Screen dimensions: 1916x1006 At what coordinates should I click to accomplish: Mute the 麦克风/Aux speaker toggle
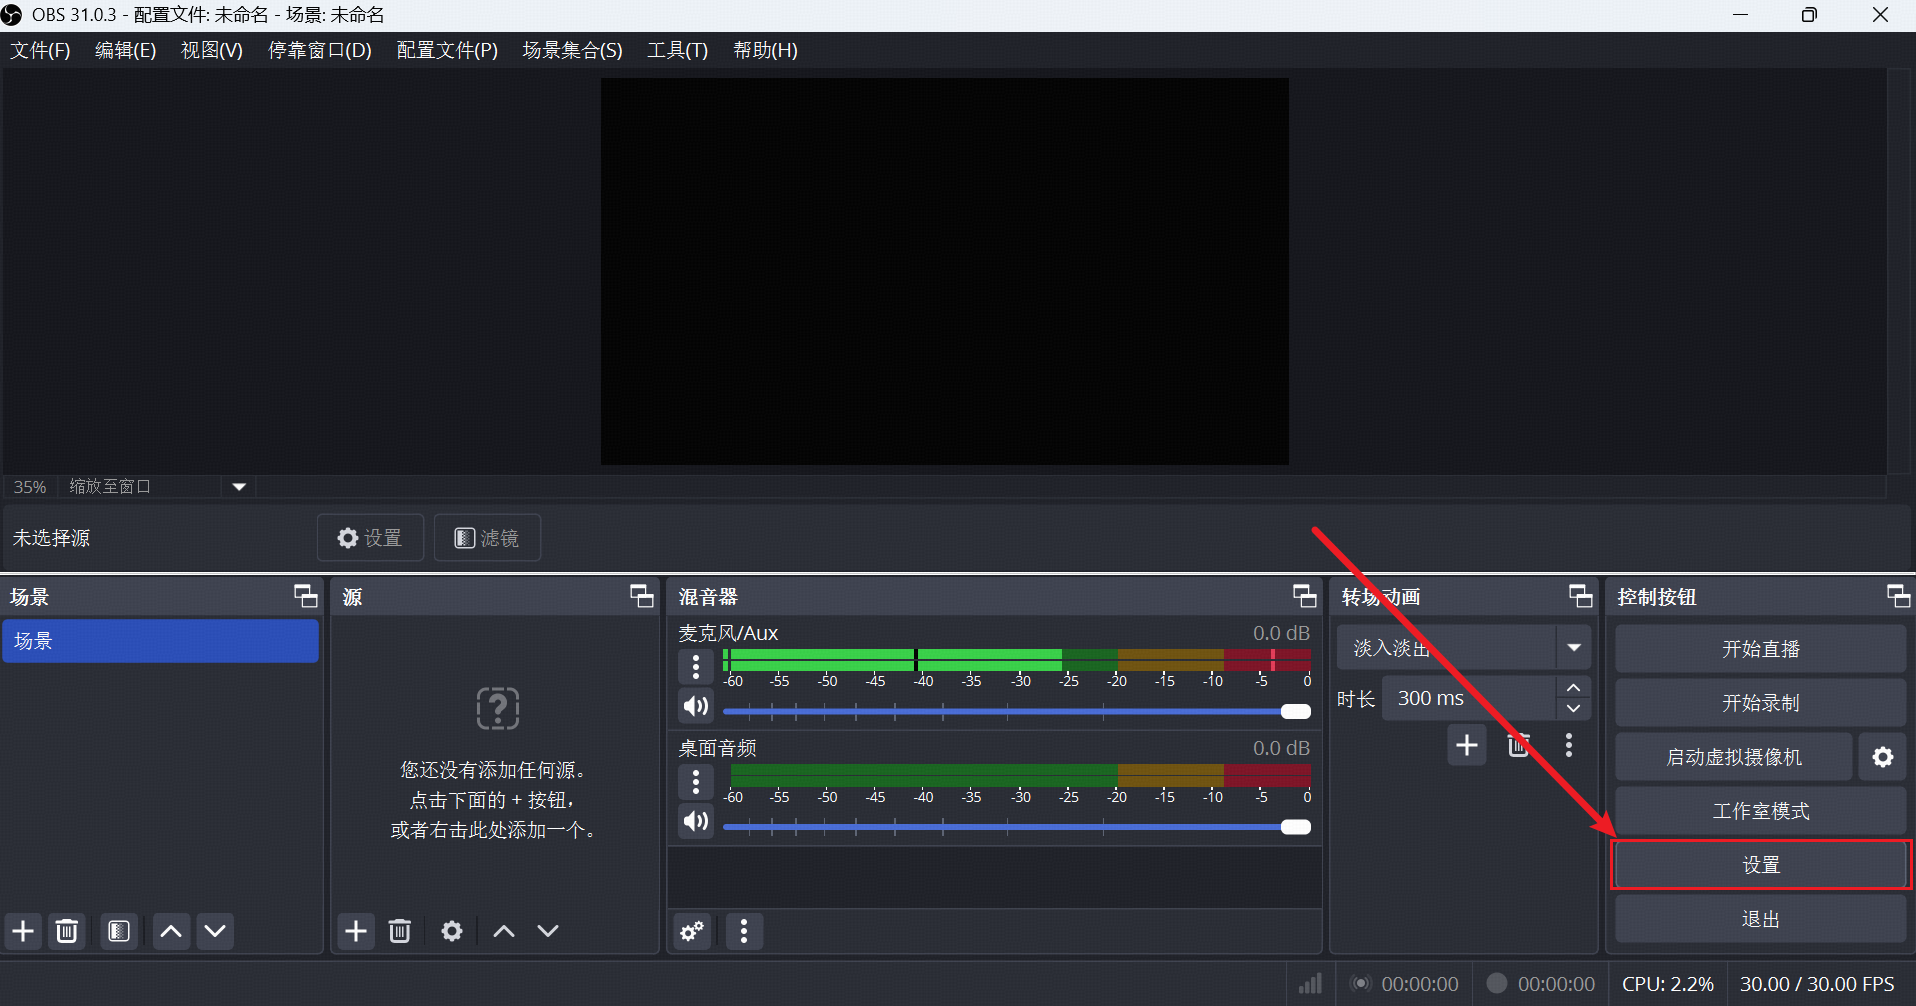tap(696, 706)
